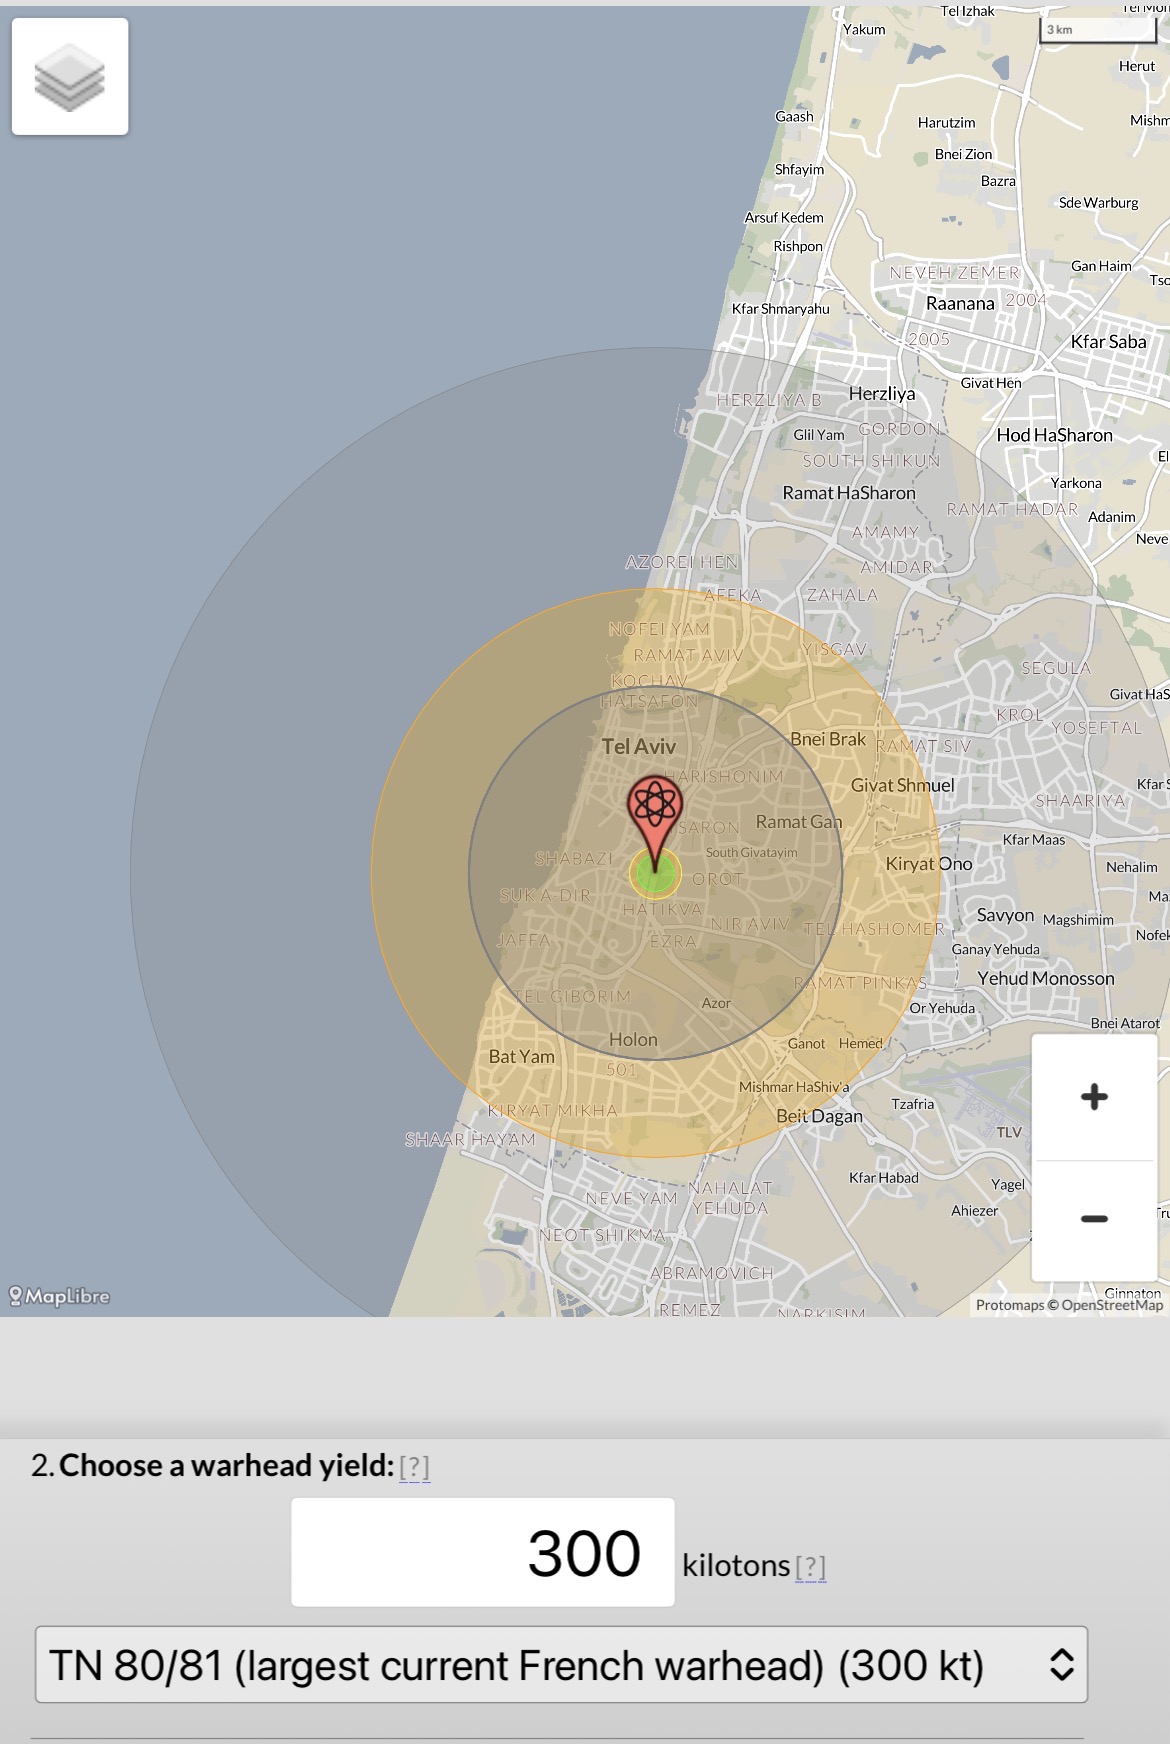
Task: Click the Azor label
Action: (716, 1002)
